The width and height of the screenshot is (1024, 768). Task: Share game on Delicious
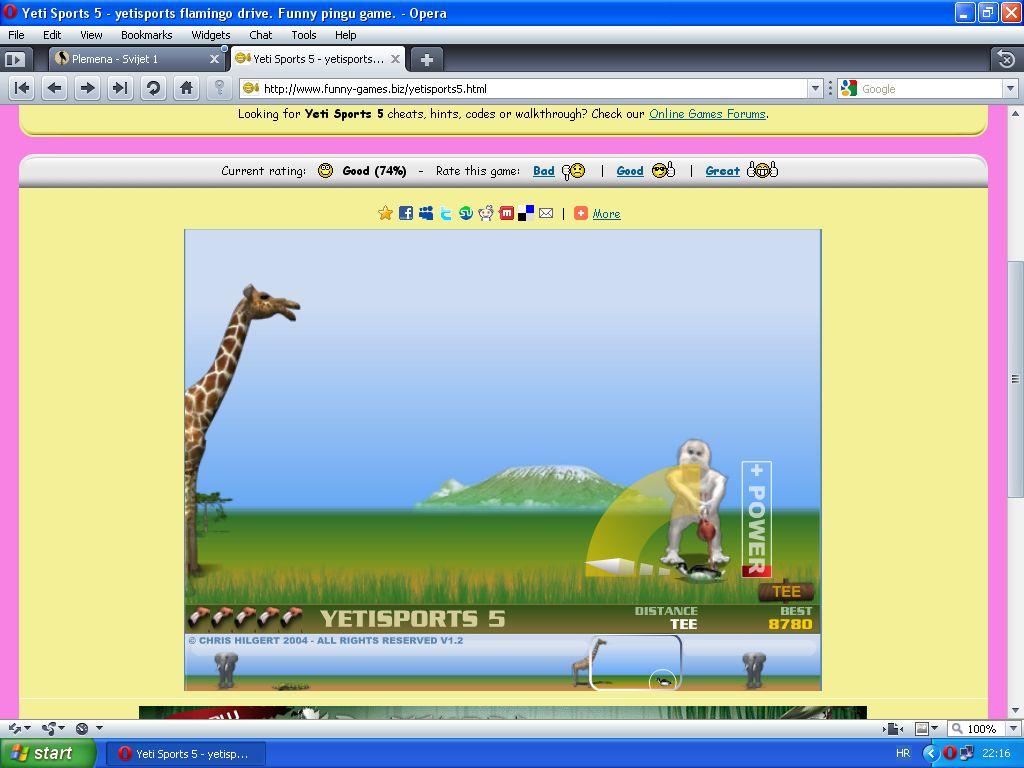click(526, 213)
